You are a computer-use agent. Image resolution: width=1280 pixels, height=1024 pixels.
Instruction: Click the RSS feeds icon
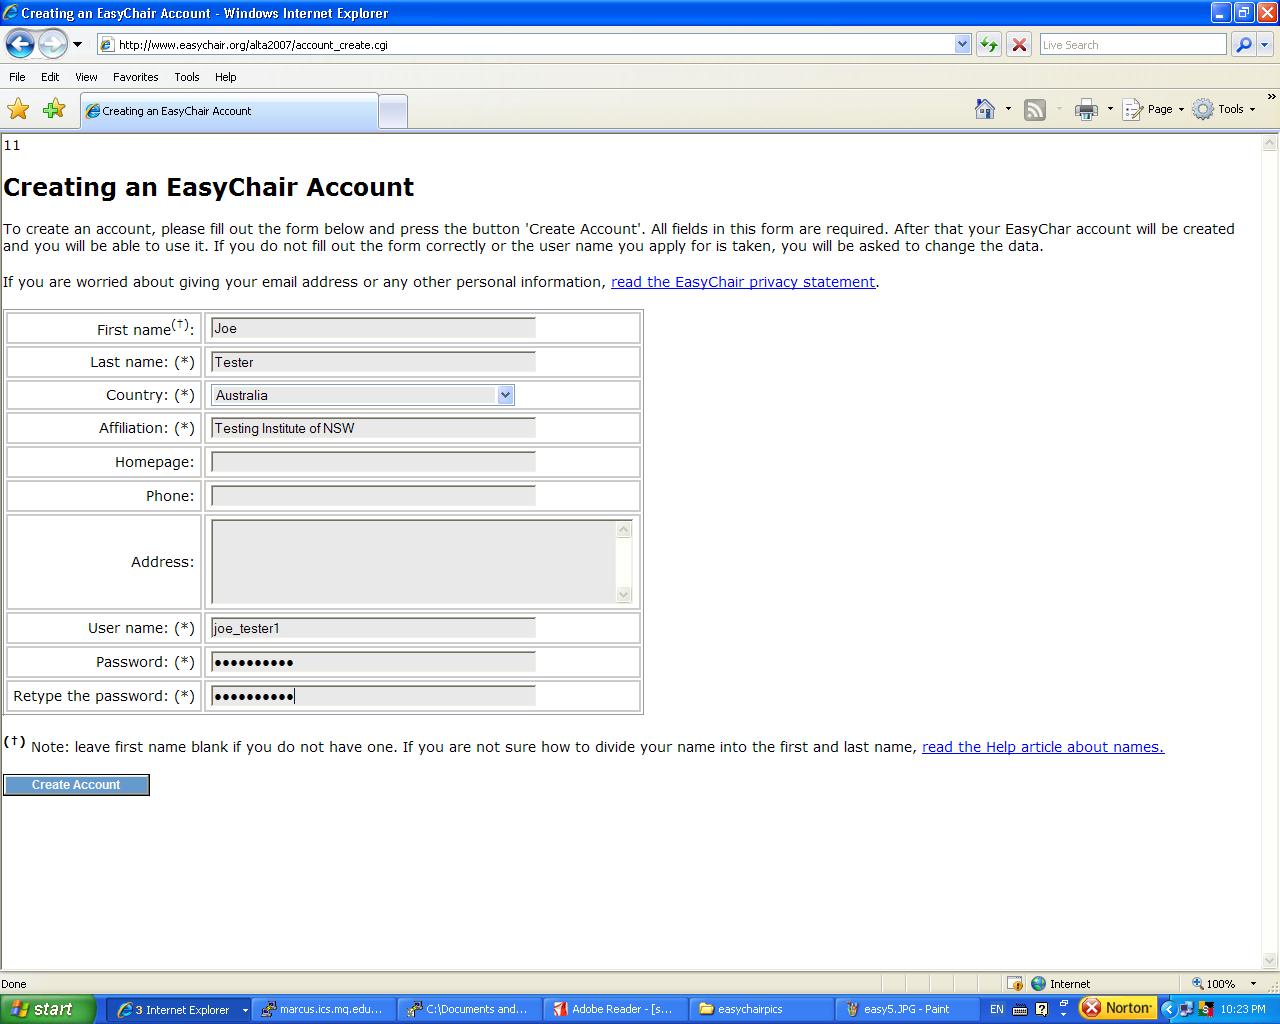pyautogui.click(x=1035, y=110)
